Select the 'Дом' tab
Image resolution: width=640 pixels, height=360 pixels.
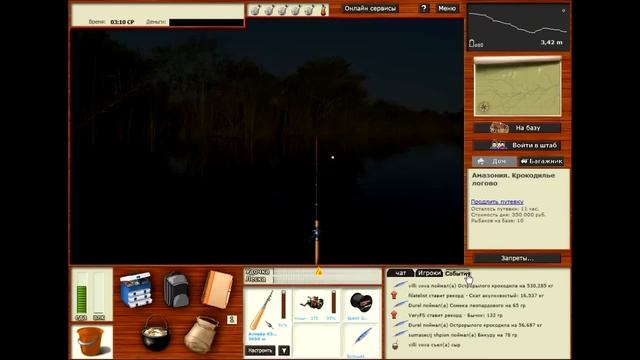[x=494, y=161]
